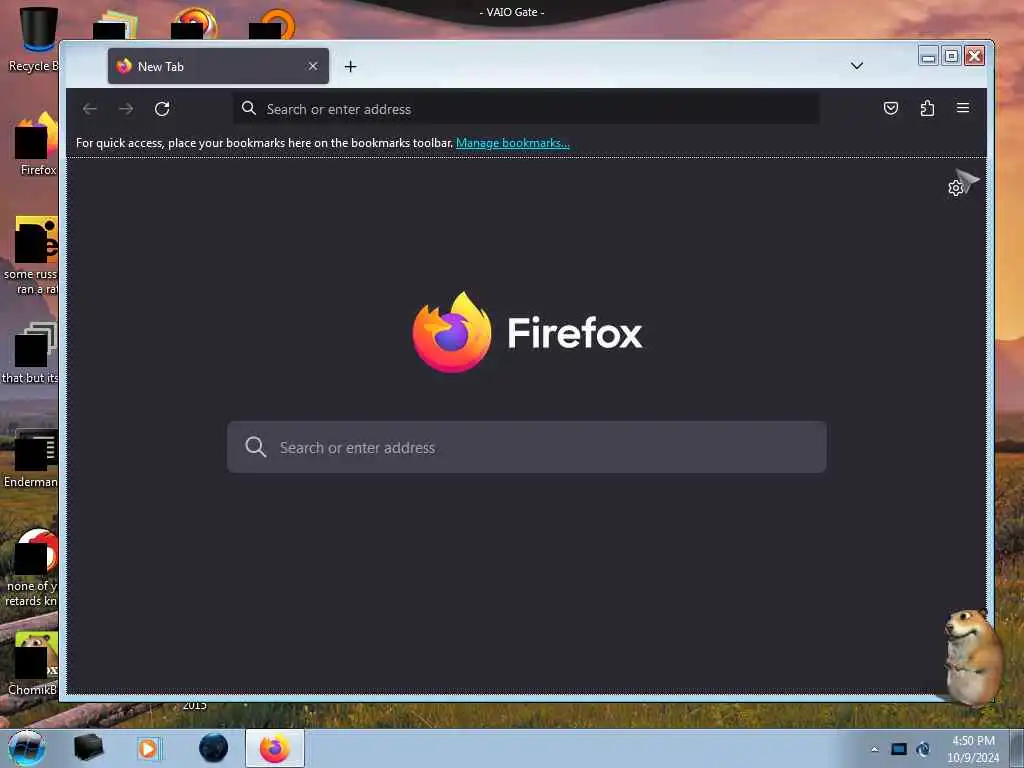Focus the center page search box
Image resolution: width=1024 pixels, height=768 pixels.
coord(526,447)
